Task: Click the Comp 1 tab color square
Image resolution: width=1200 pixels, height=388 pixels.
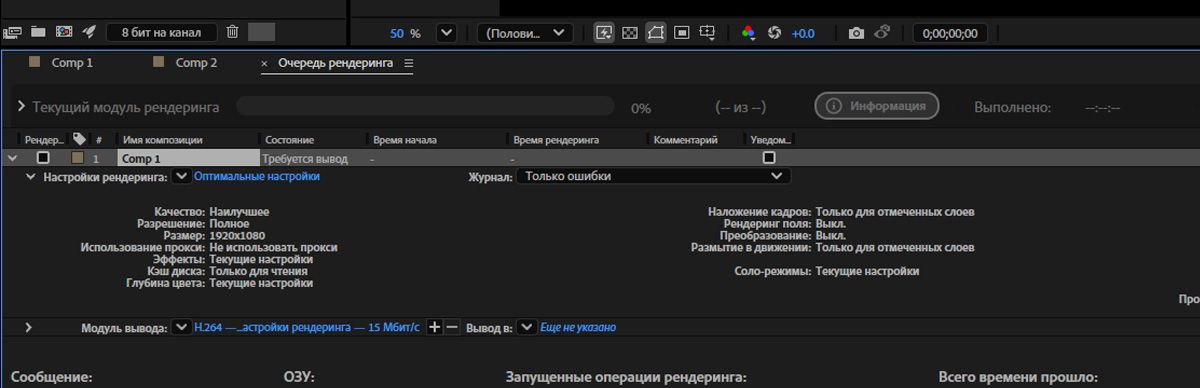Action: [35, 62]
